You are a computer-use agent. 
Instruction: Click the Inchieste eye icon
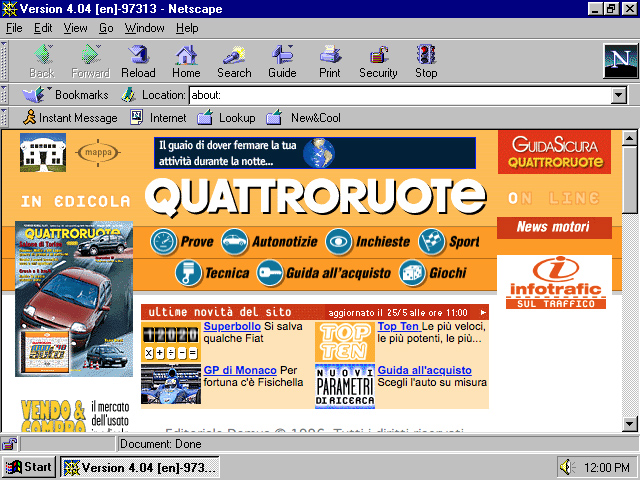(x=338, y=242)
